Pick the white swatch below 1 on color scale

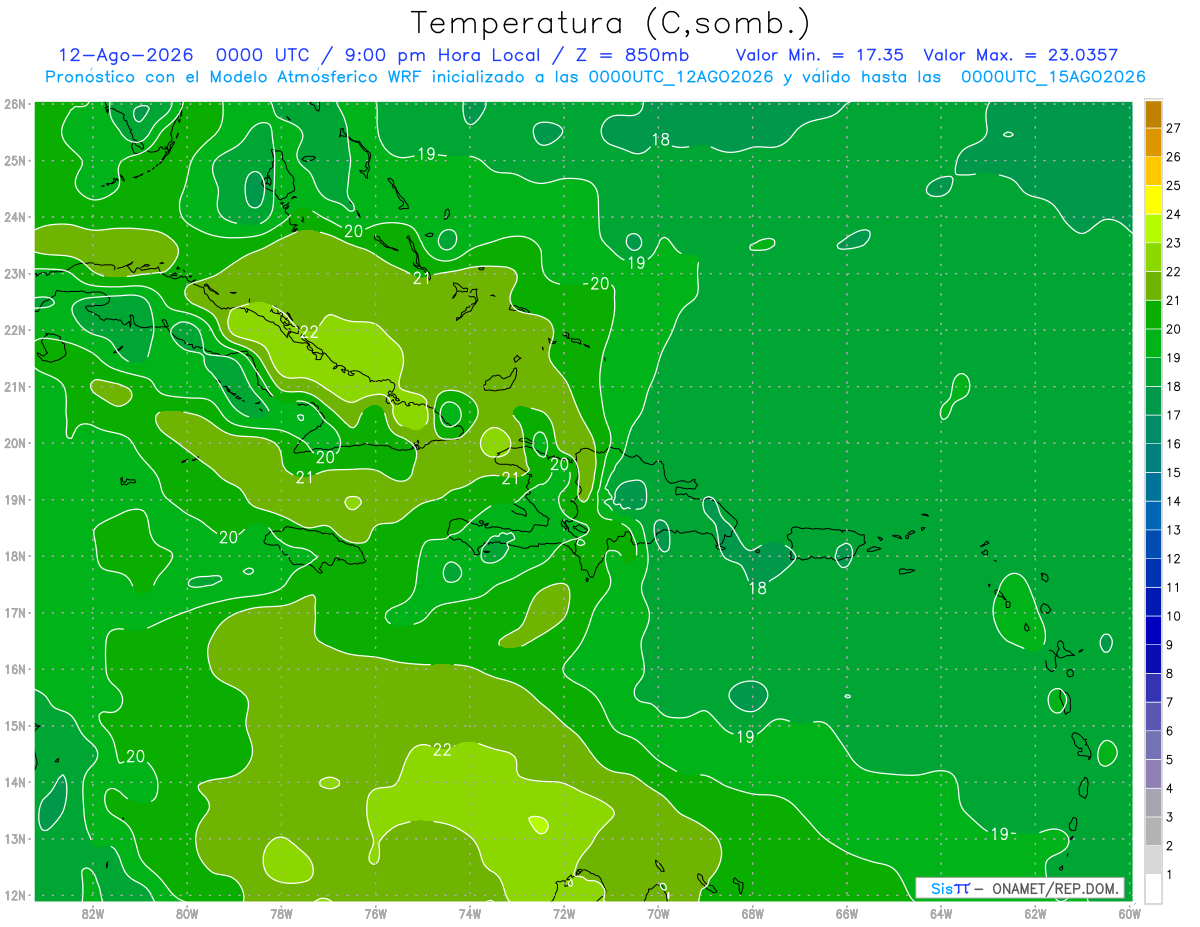pos(1153,887)
